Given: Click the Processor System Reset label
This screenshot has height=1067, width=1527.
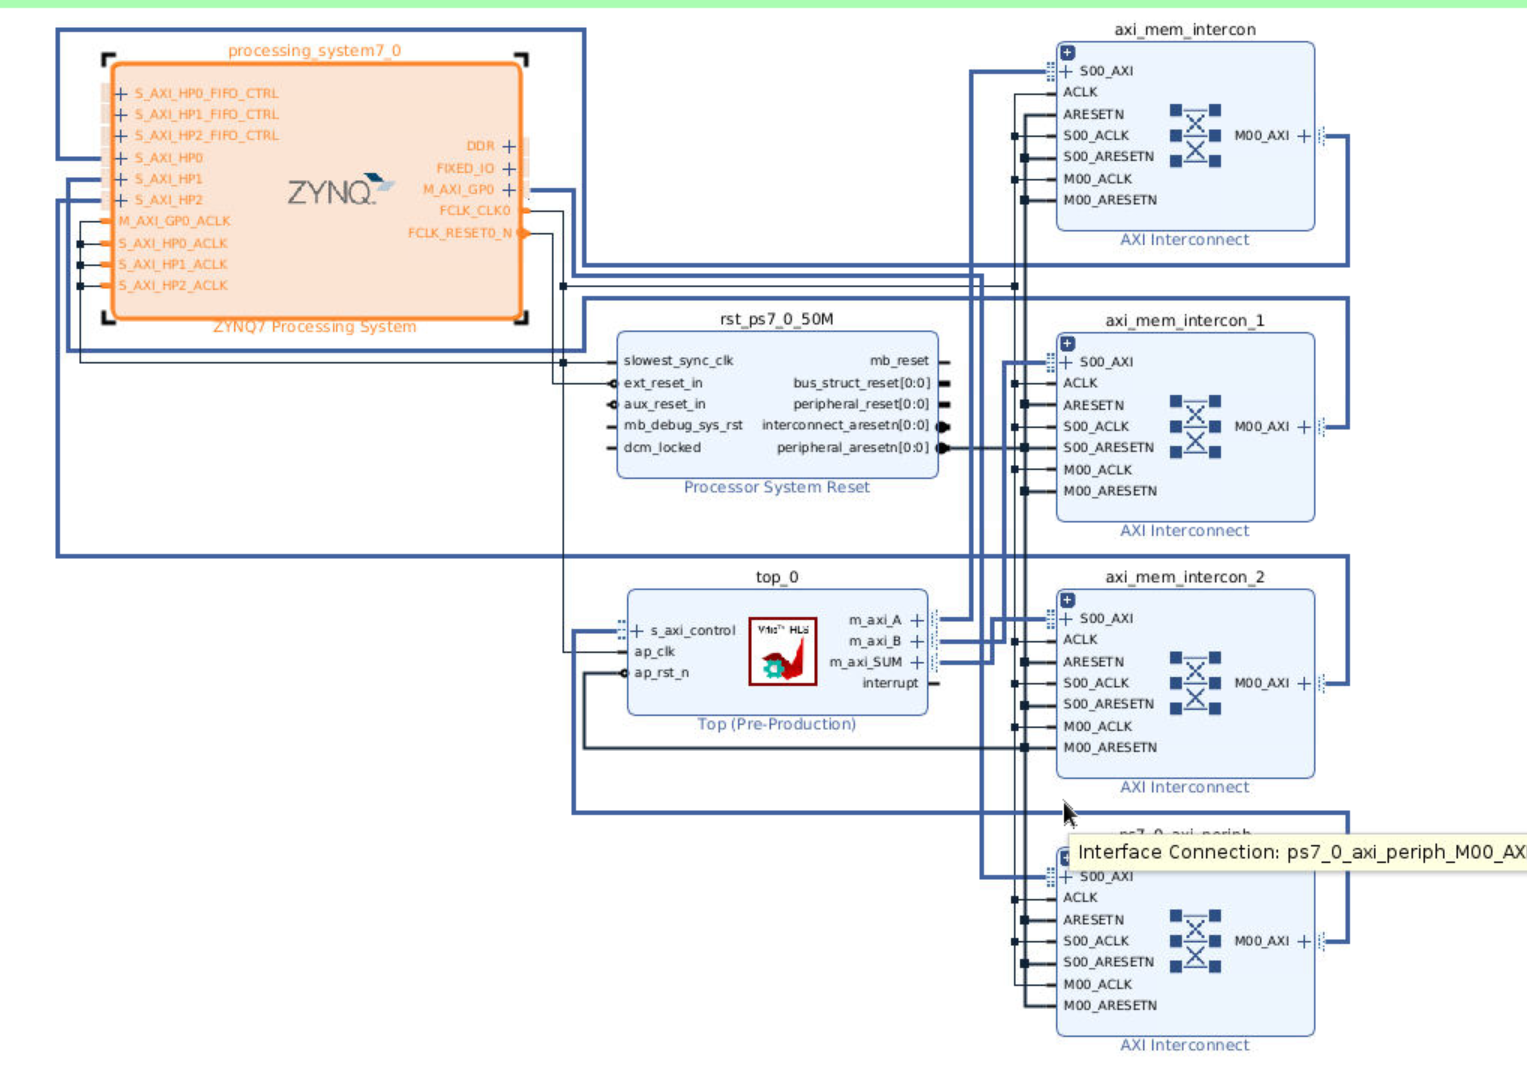Looking at the screenshot, I should [776, 487].
